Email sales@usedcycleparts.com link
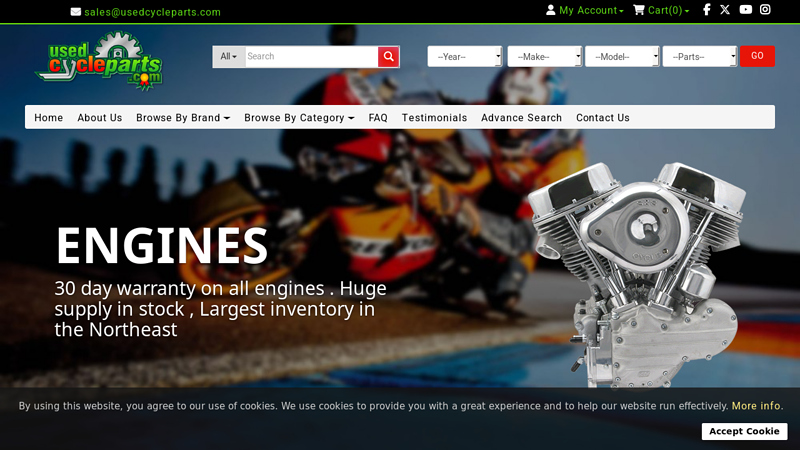 [153, 12]
